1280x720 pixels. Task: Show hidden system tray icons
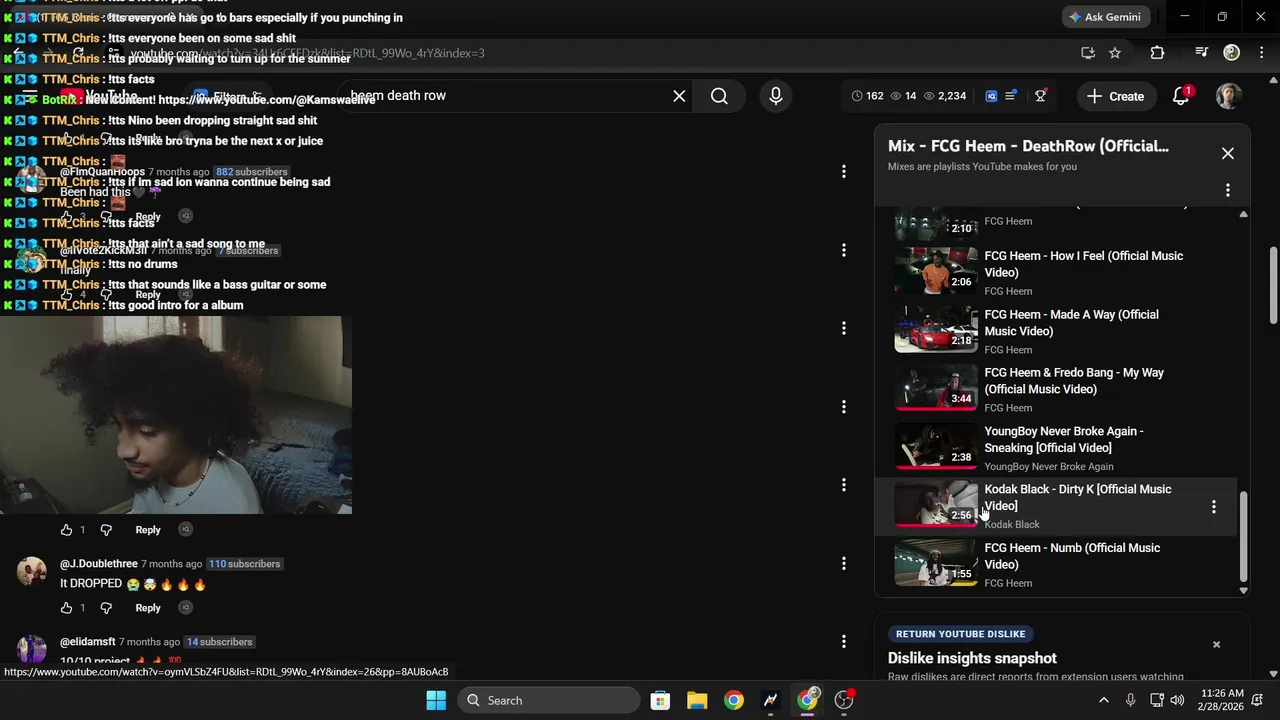pyautogui.click(x=1104, y=700)
